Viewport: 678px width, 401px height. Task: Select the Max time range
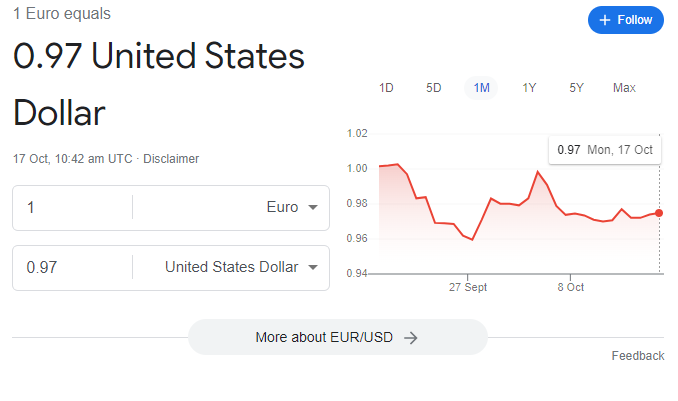624,88
